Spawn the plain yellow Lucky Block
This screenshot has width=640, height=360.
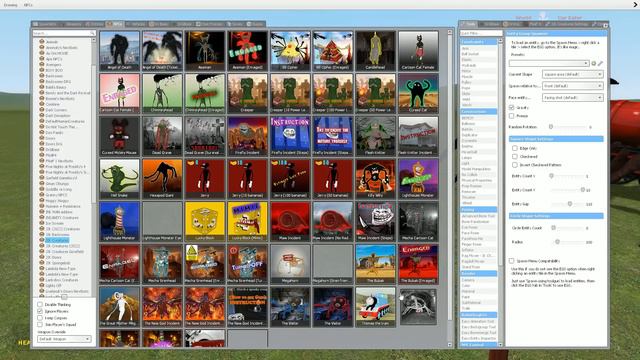(x=205, y=221)
